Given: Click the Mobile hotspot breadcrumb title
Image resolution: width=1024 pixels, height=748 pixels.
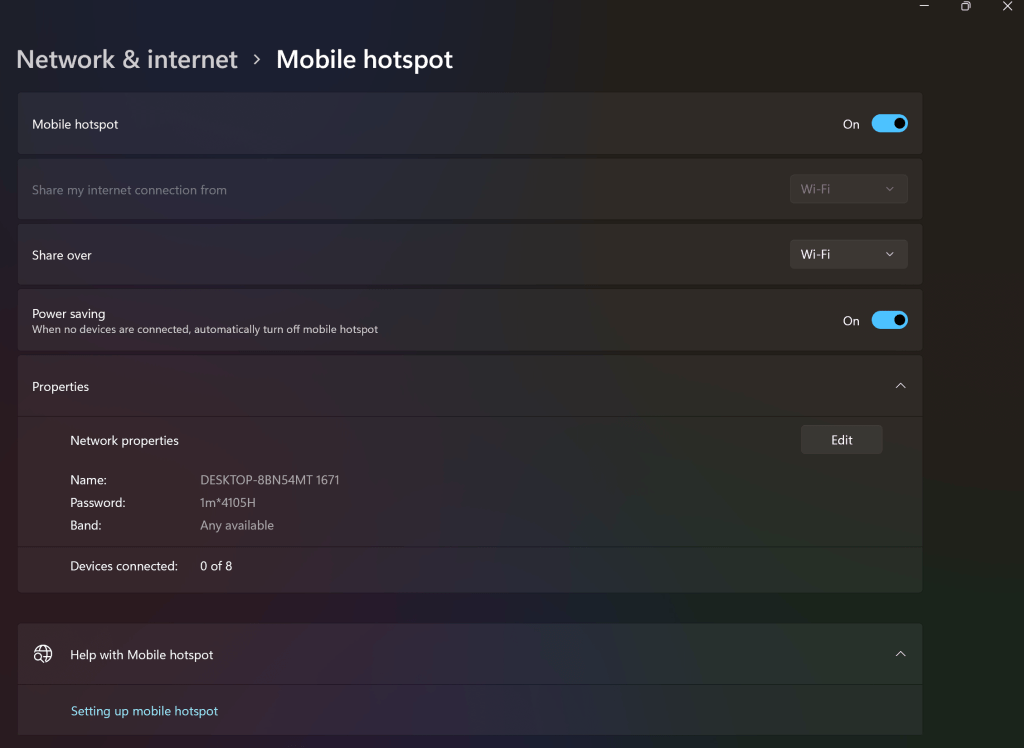Looking at the screenshot, I should click(x=364, y=59).
